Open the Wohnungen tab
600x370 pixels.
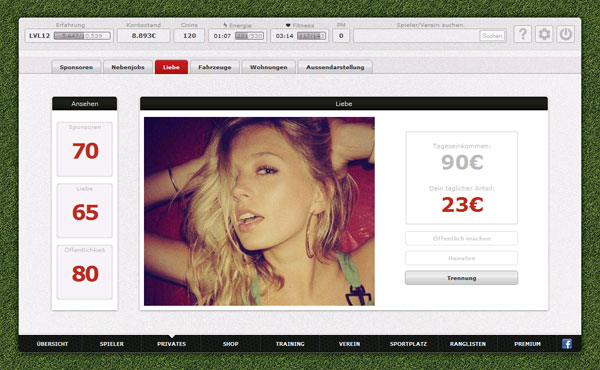pos(269,67)
